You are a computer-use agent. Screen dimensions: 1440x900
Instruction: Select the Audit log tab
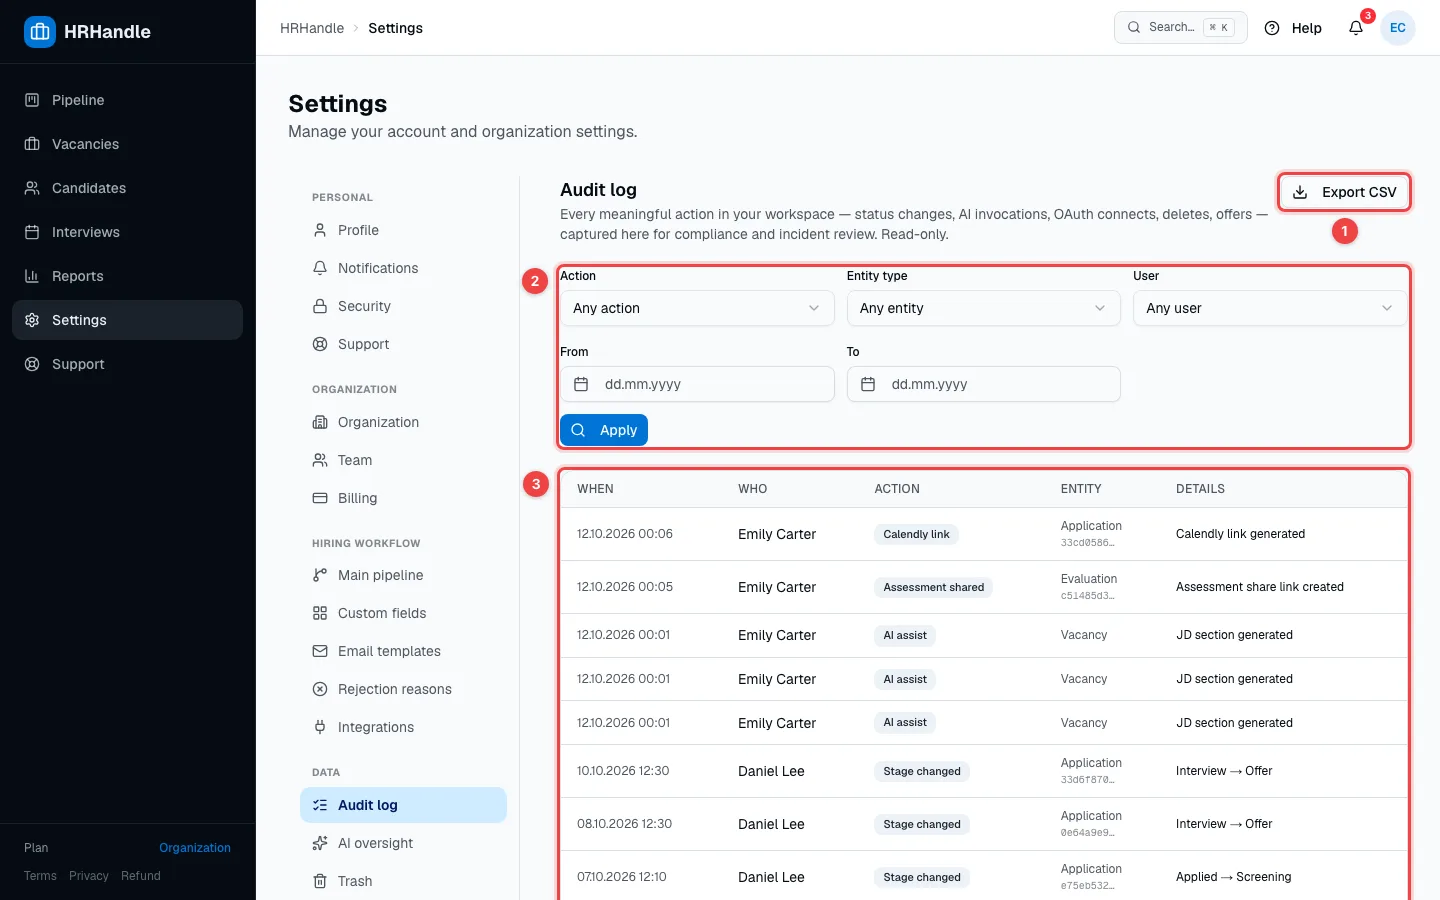(403, 805)
